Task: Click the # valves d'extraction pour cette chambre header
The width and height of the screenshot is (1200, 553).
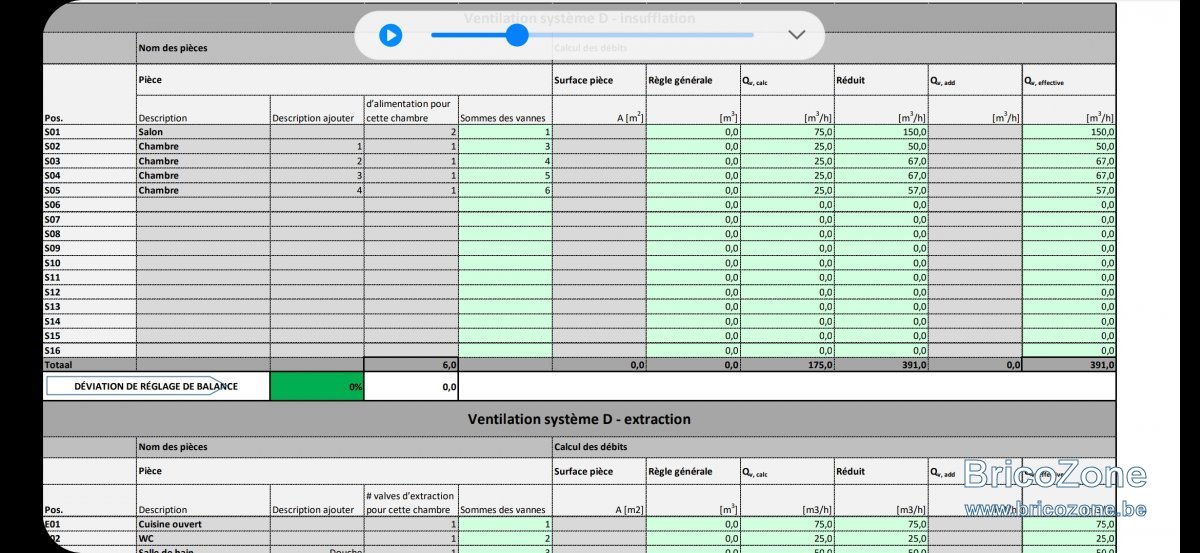Action: pyautogui.click(x=410, y=502)
